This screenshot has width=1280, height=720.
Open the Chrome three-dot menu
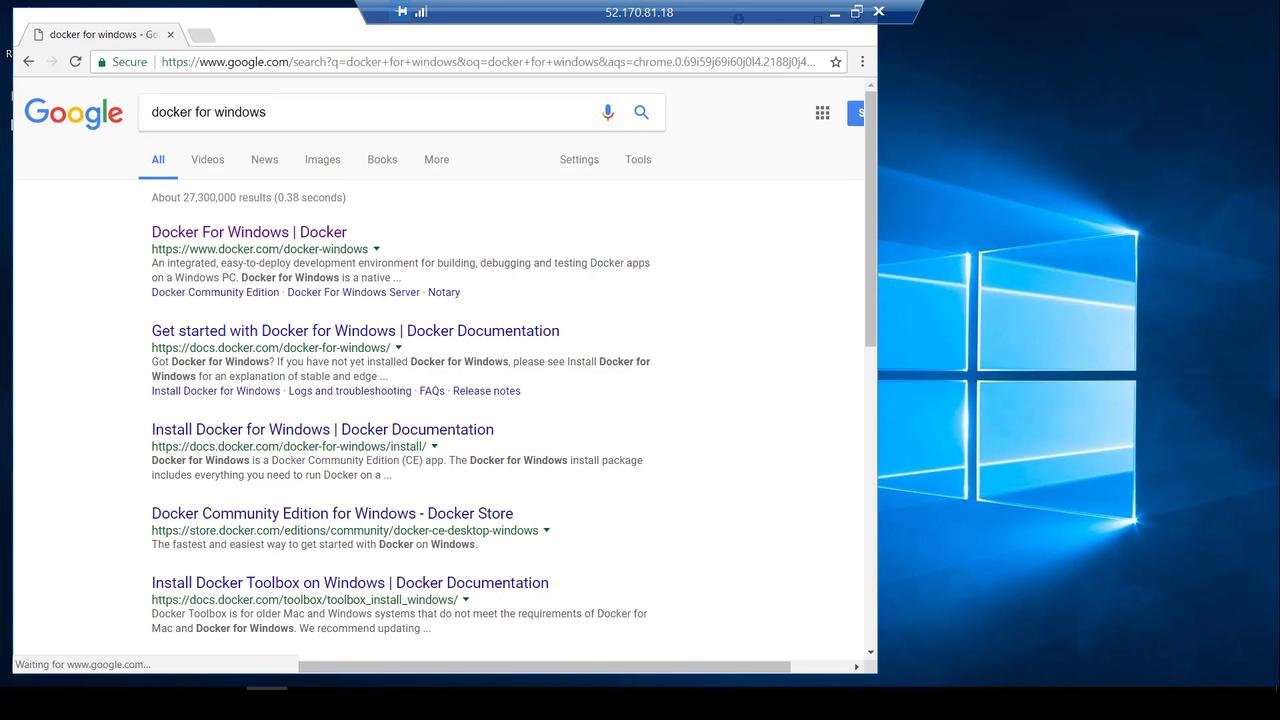click(x=862, y=62)
